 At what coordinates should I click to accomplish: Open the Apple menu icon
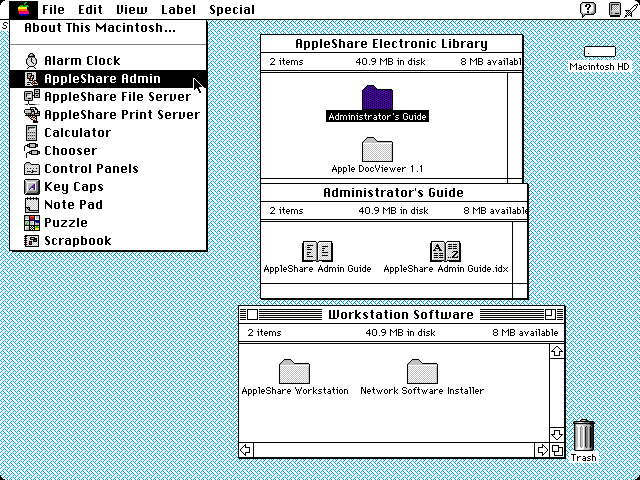pyautogui.click(x=24, y=9)
